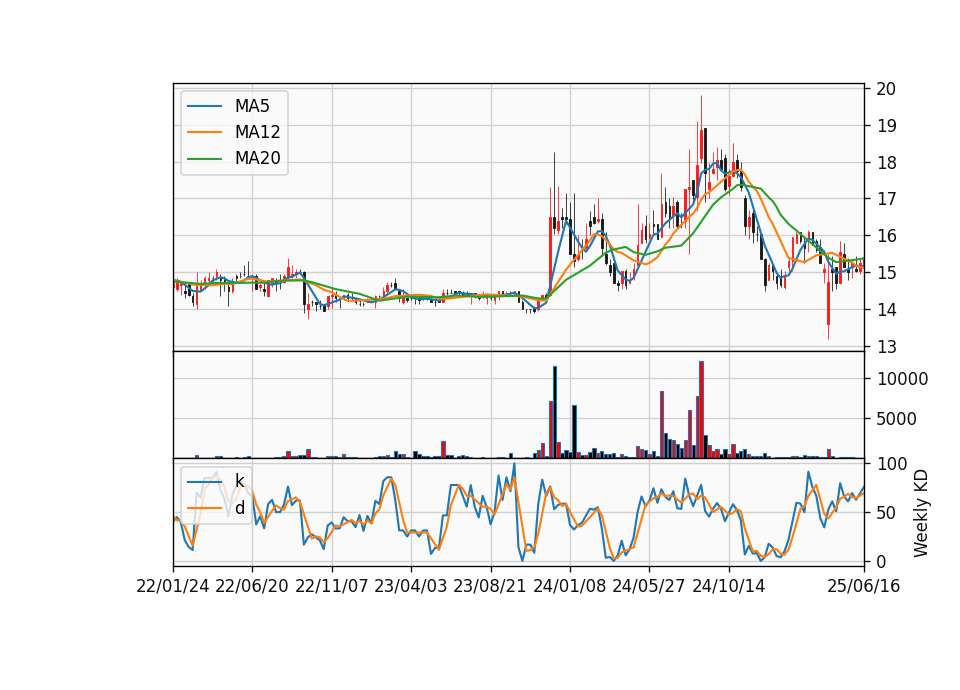Click the 25/06/16 date tick label

click(x=864, y=586)
